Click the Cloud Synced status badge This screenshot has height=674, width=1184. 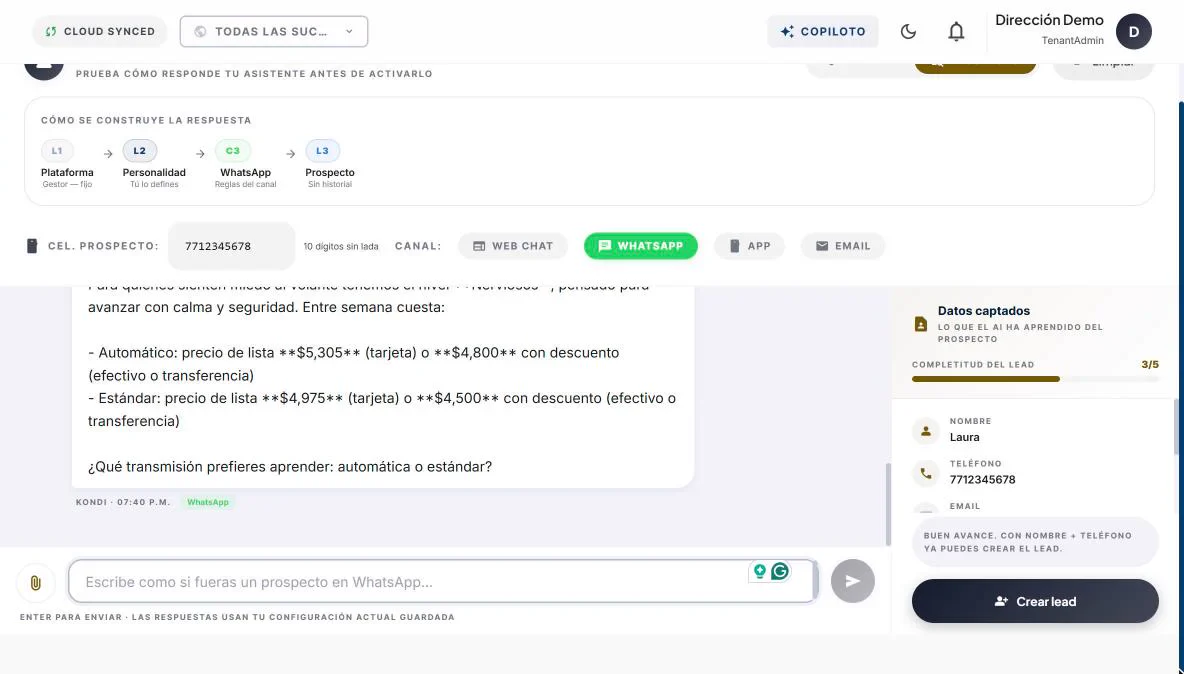point(100,32)
